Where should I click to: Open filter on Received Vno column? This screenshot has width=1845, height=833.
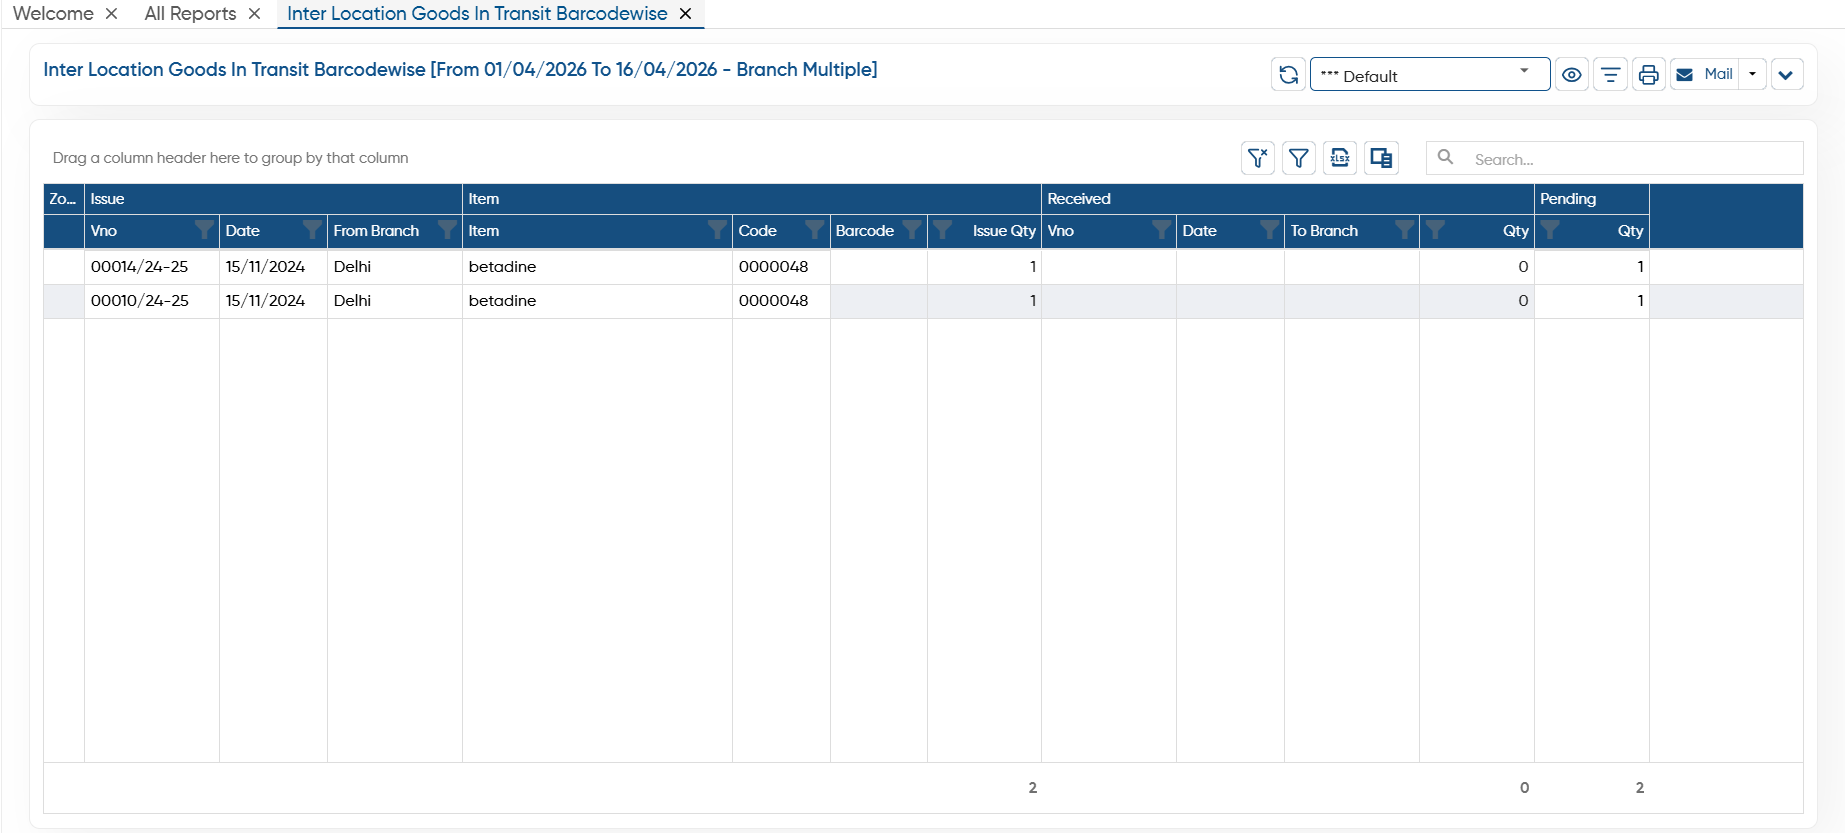[1161, 230]
